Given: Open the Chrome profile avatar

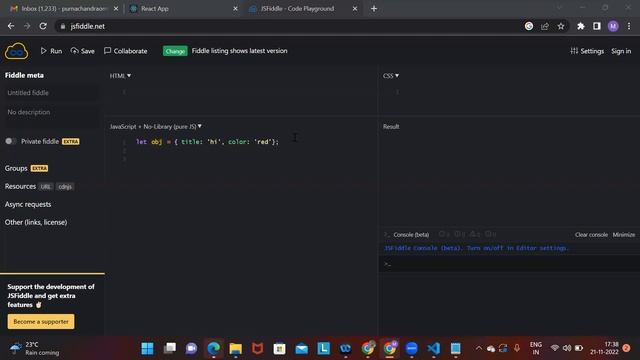Looking at the screenshot, I should 613,26.
